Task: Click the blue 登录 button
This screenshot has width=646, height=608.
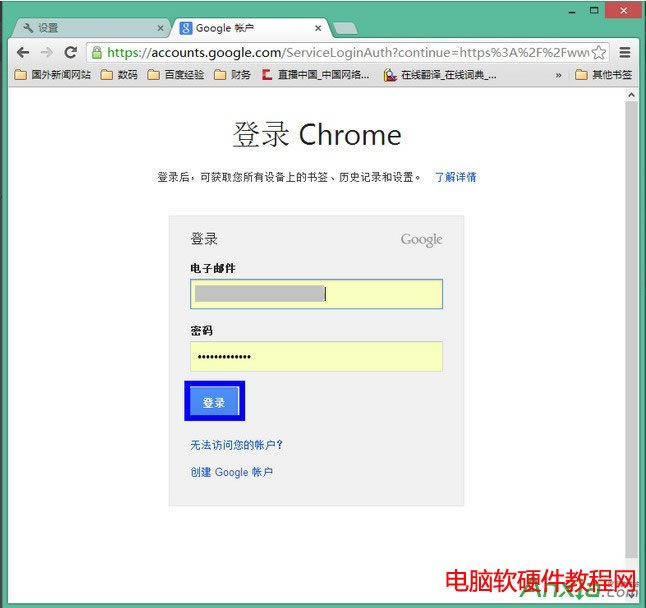Action: [214, 401]
